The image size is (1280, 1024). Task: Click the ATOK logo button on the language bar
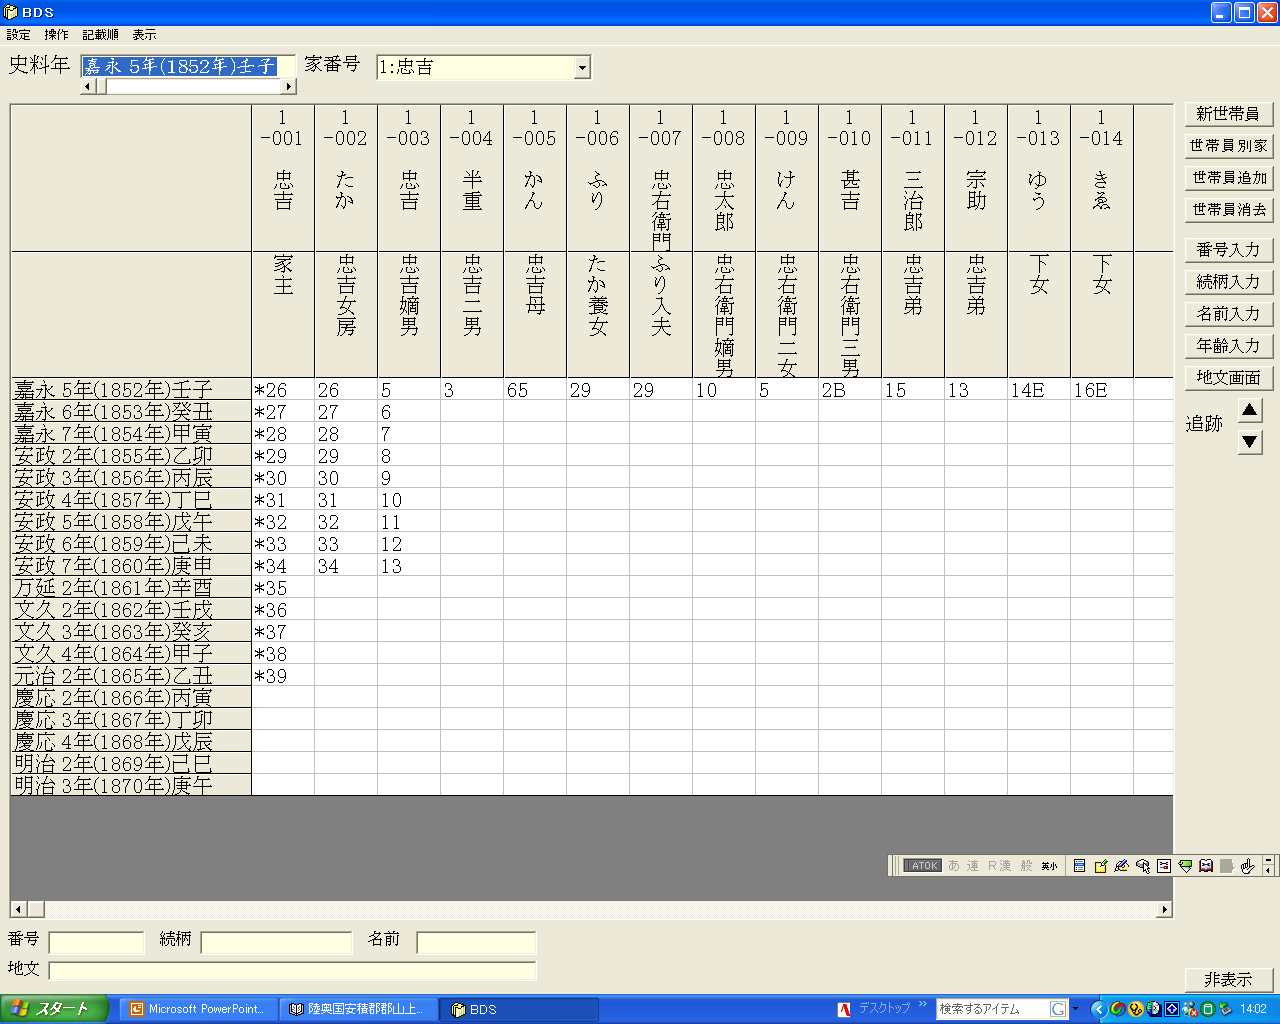922,866
